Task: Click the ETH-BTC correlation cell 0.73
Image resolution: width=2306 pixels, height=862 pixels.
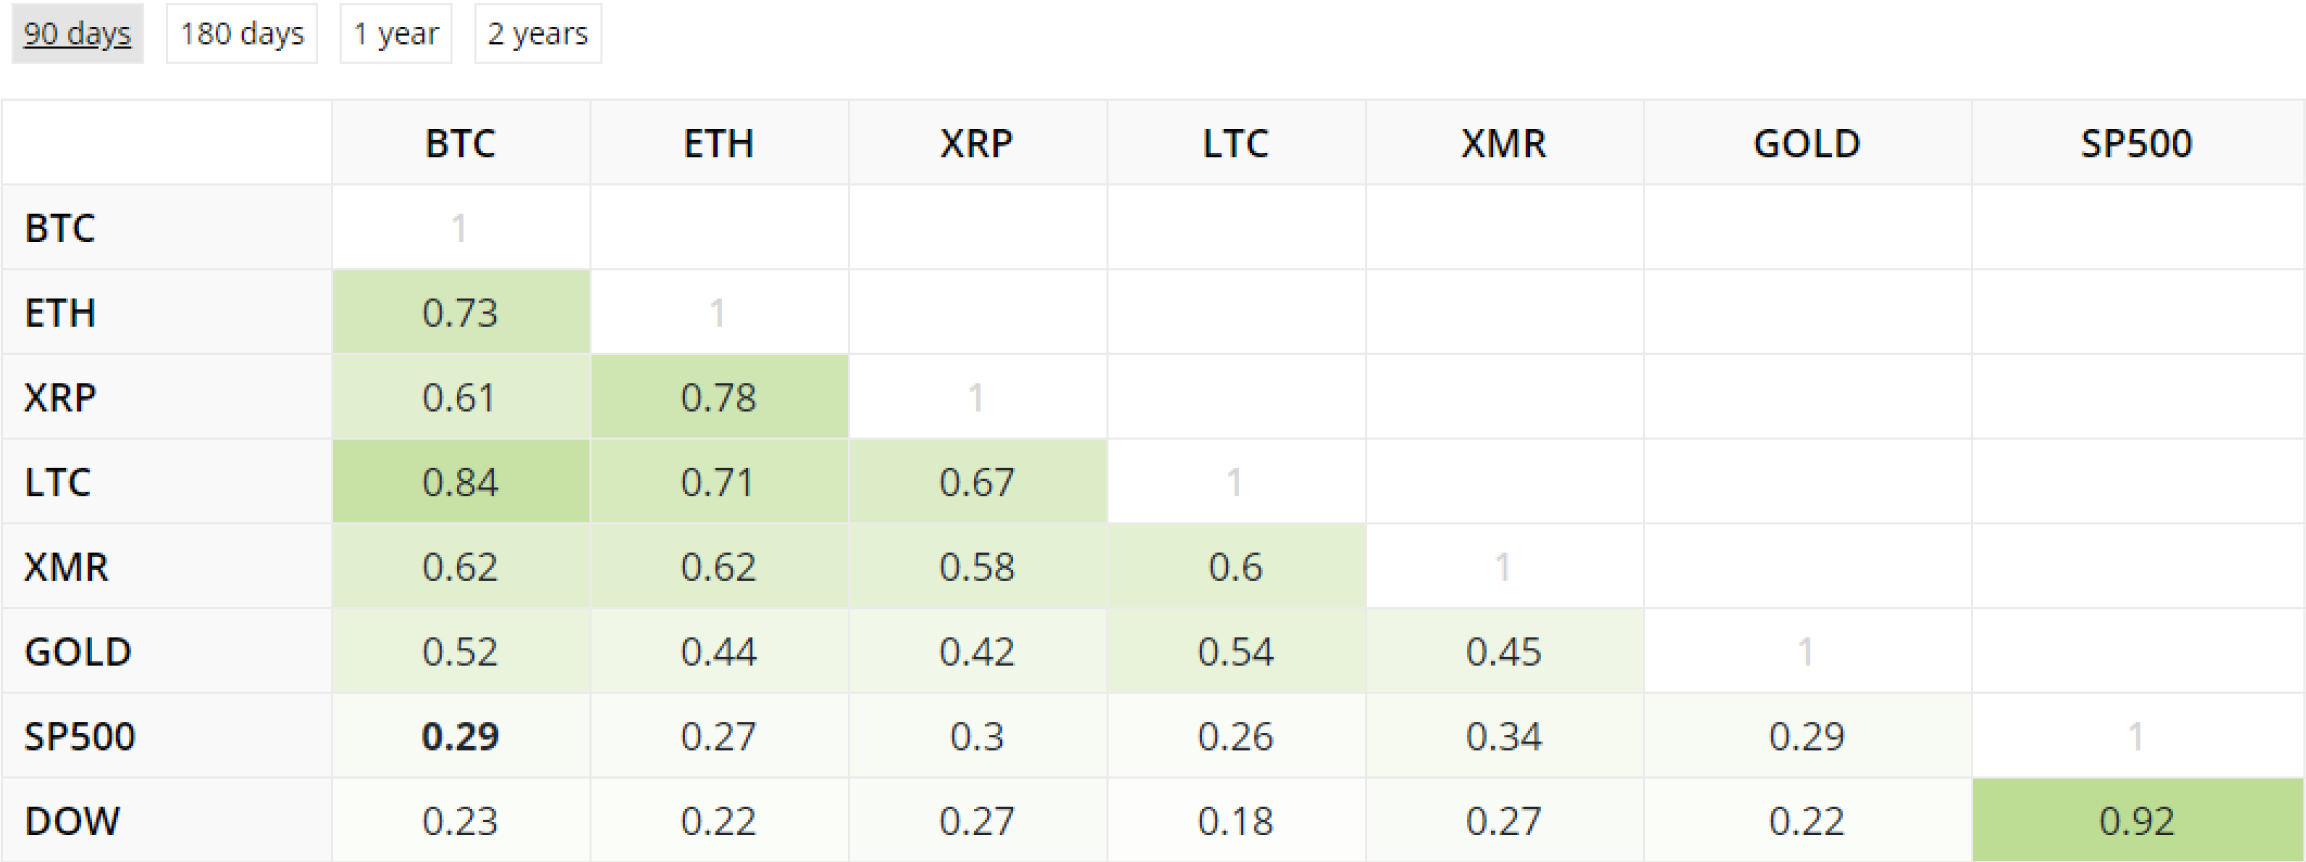Action: point(460,313)
